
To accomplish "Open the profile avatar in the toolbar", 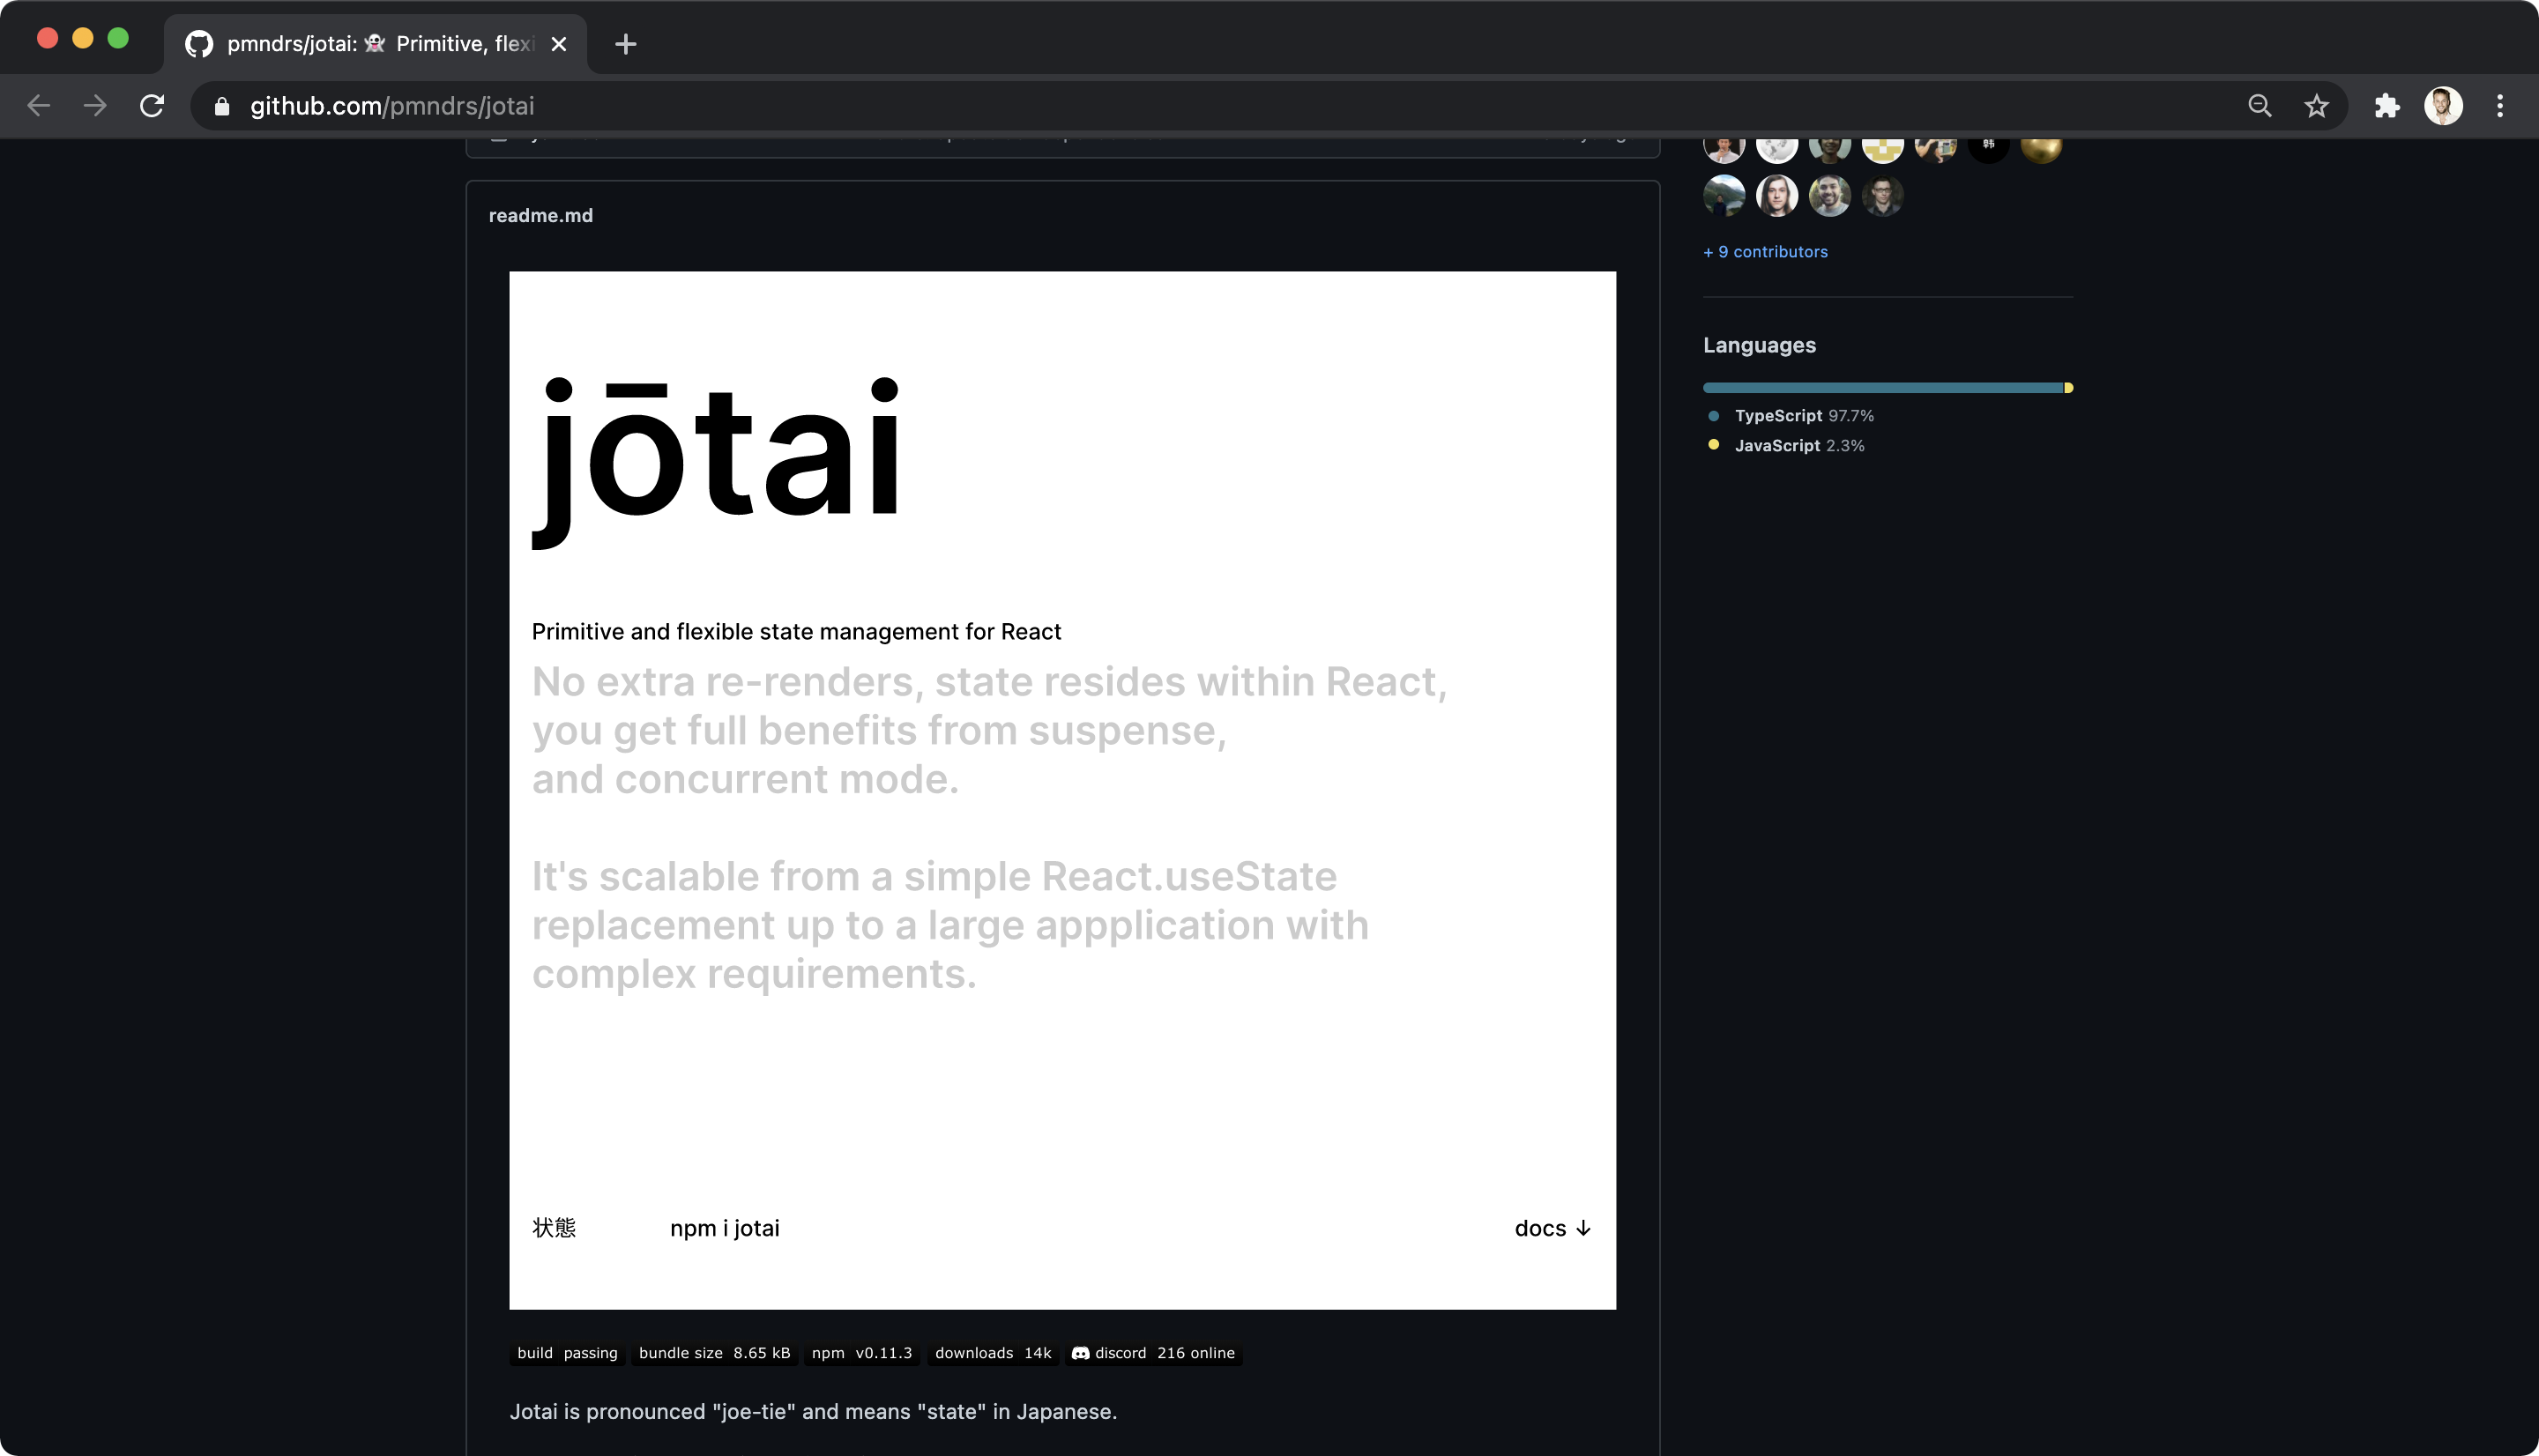I will tap(2443, 106).
